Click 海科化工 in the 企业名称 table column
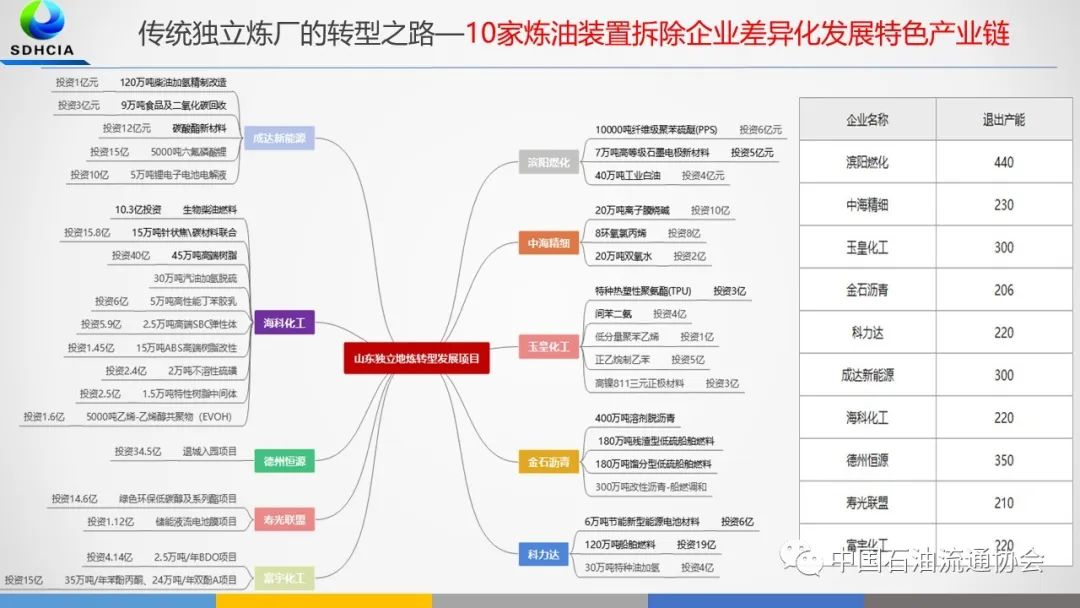The width and height of the screenshot is (1080, 608). 867,418
